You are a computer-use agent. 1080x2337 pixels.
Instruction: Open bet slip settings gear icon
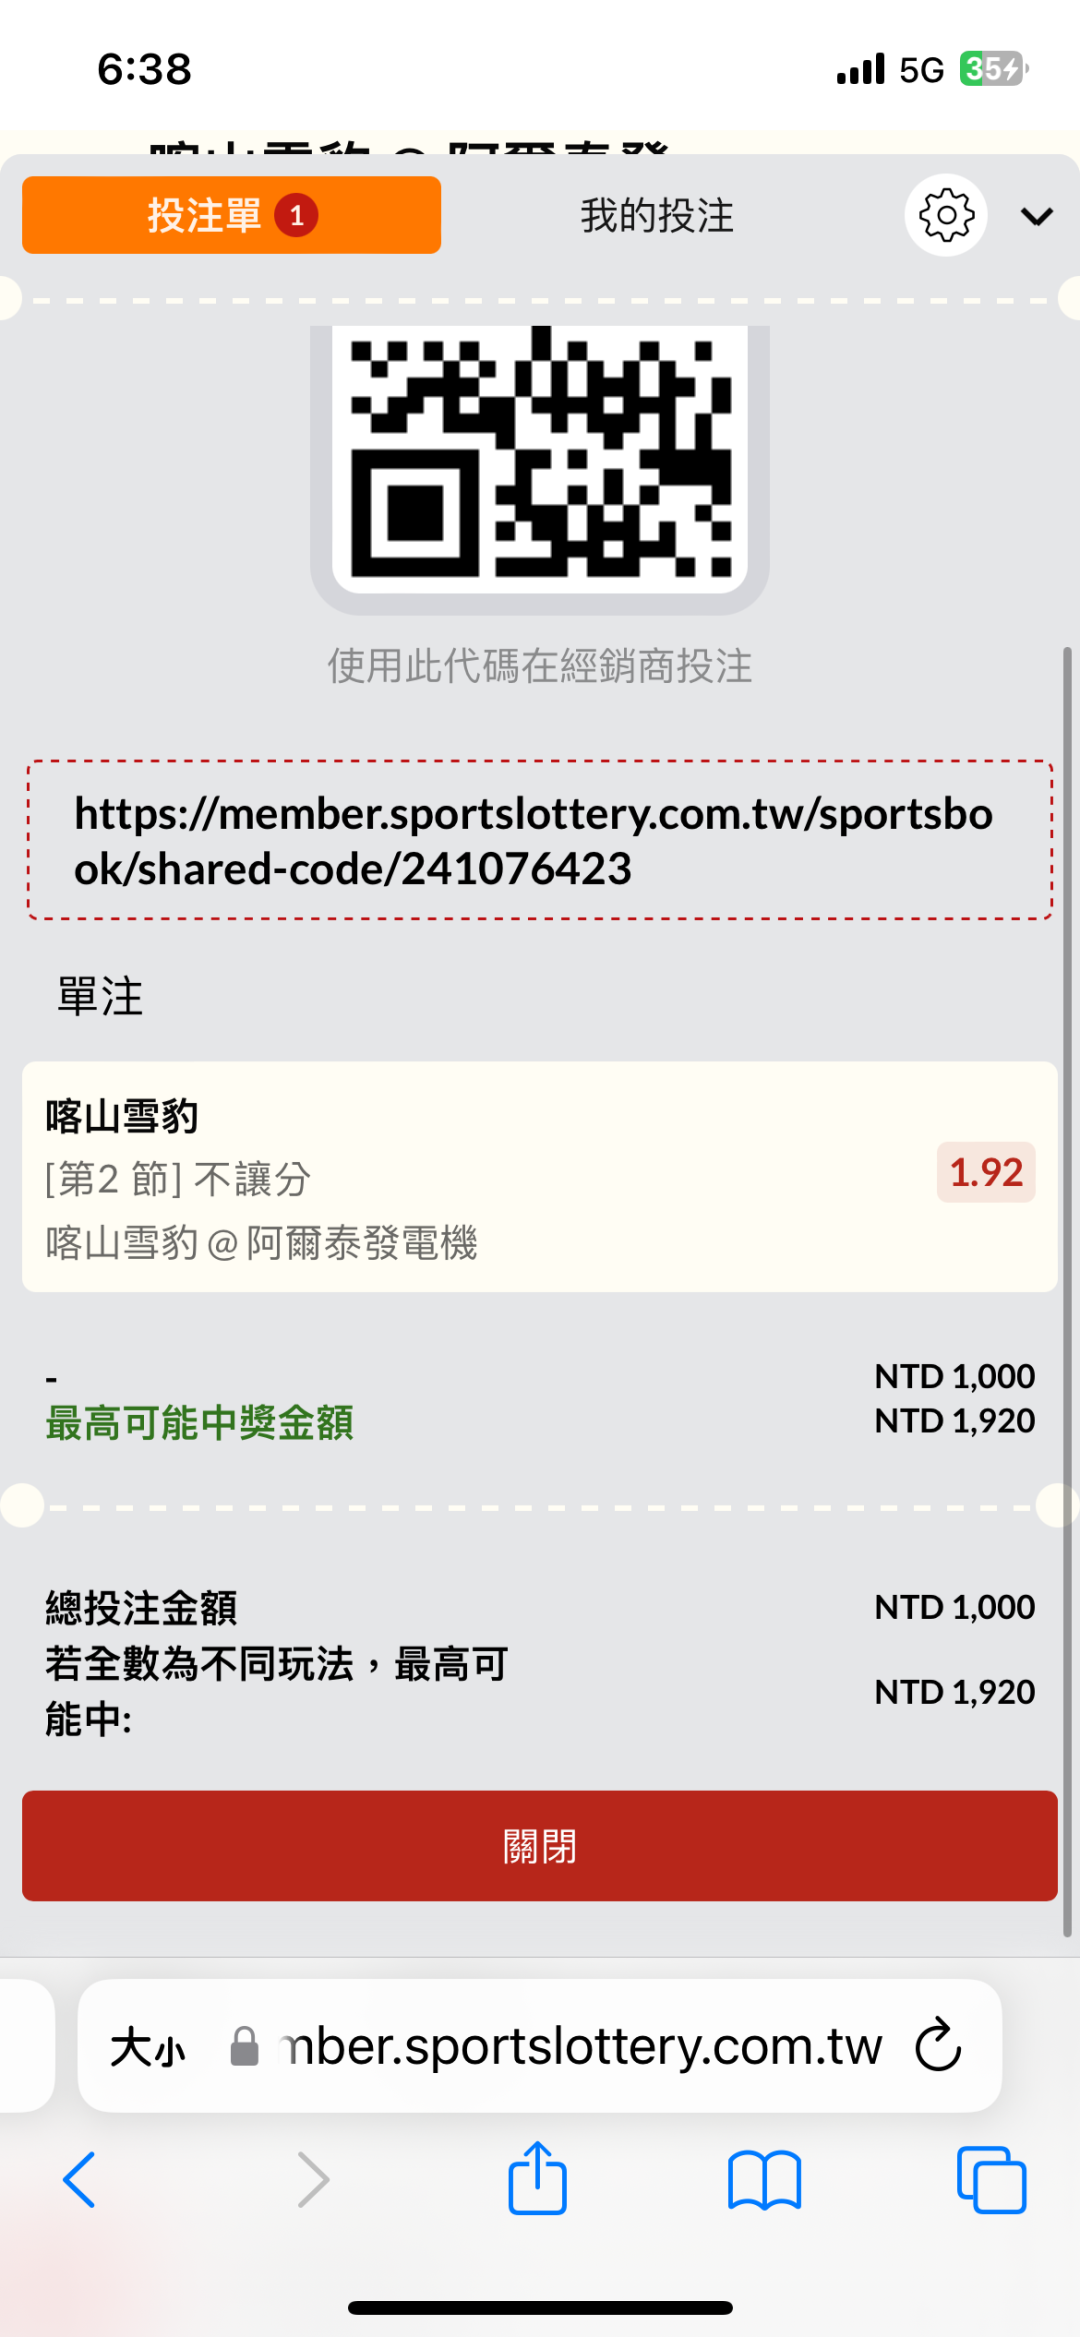click(x=945, y=215)
